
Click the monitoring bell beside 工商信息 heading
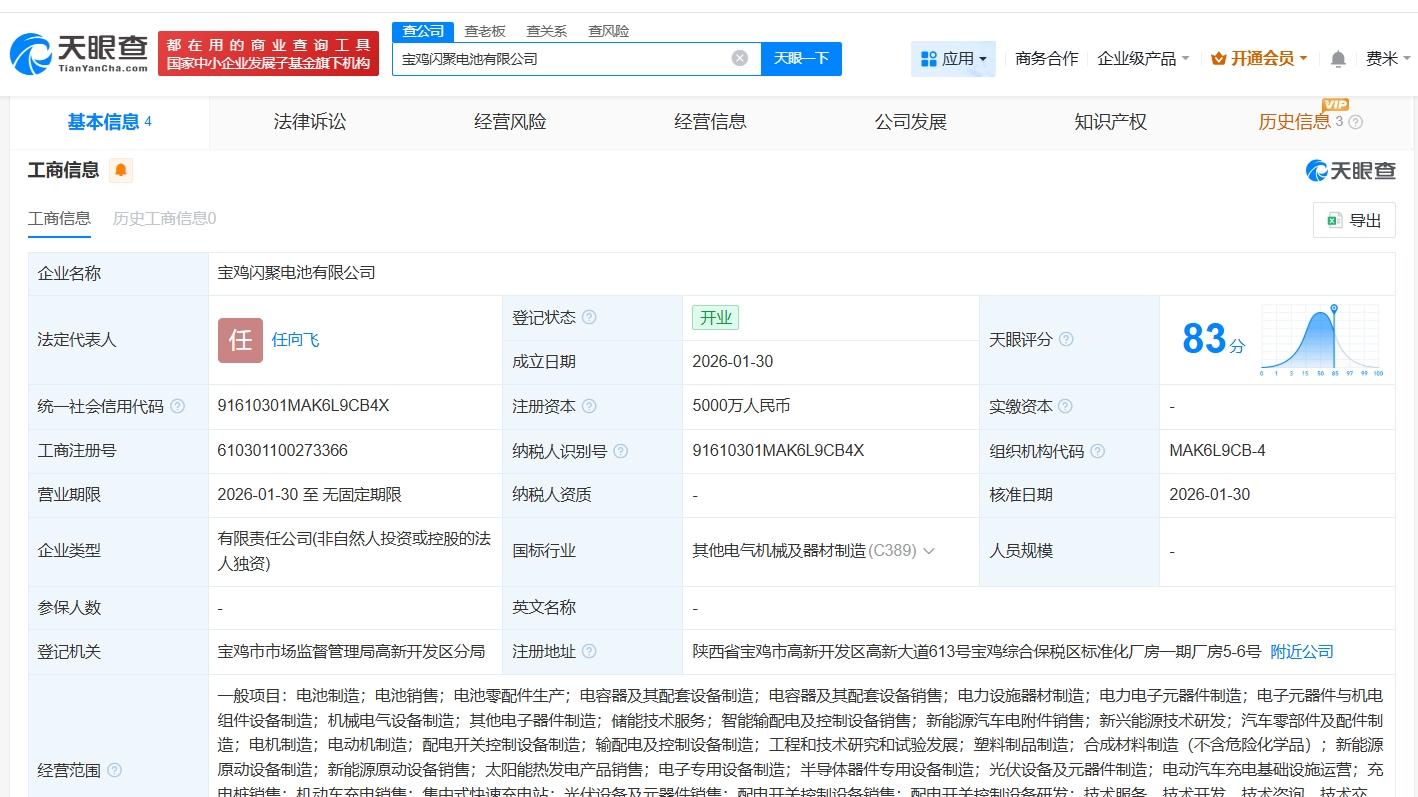click(119, 170)
